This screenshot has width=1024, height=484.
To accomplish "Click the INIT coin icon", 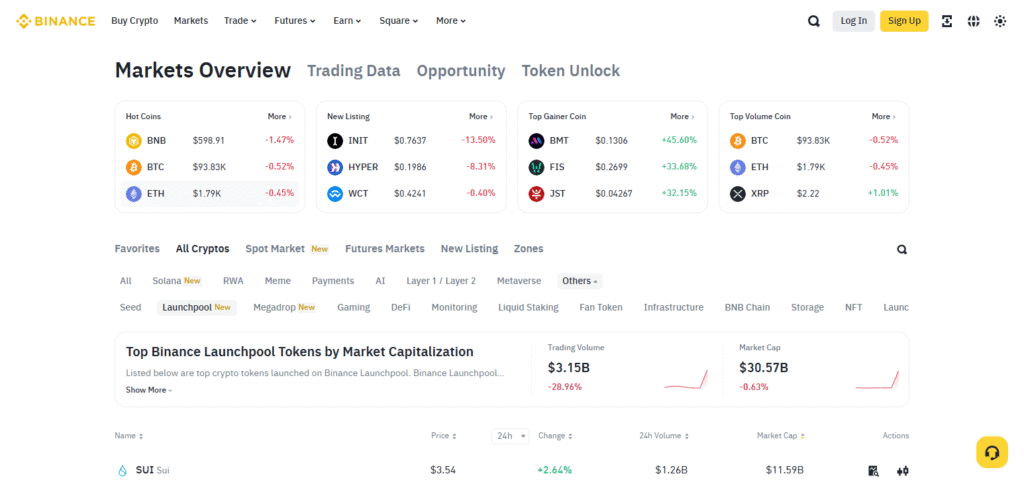I will click(x=335, y=140).
